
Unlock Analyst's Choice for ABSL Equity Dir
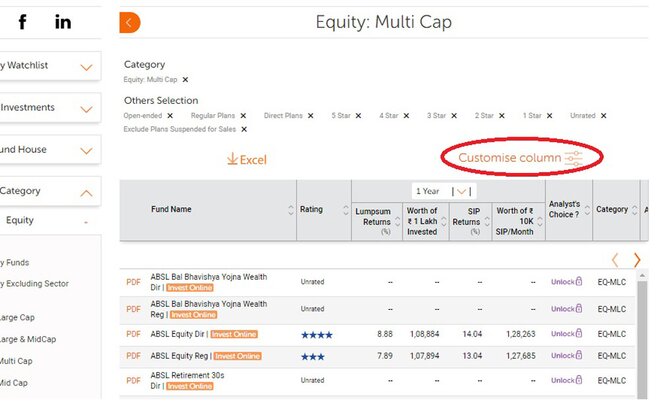[566, 334]
